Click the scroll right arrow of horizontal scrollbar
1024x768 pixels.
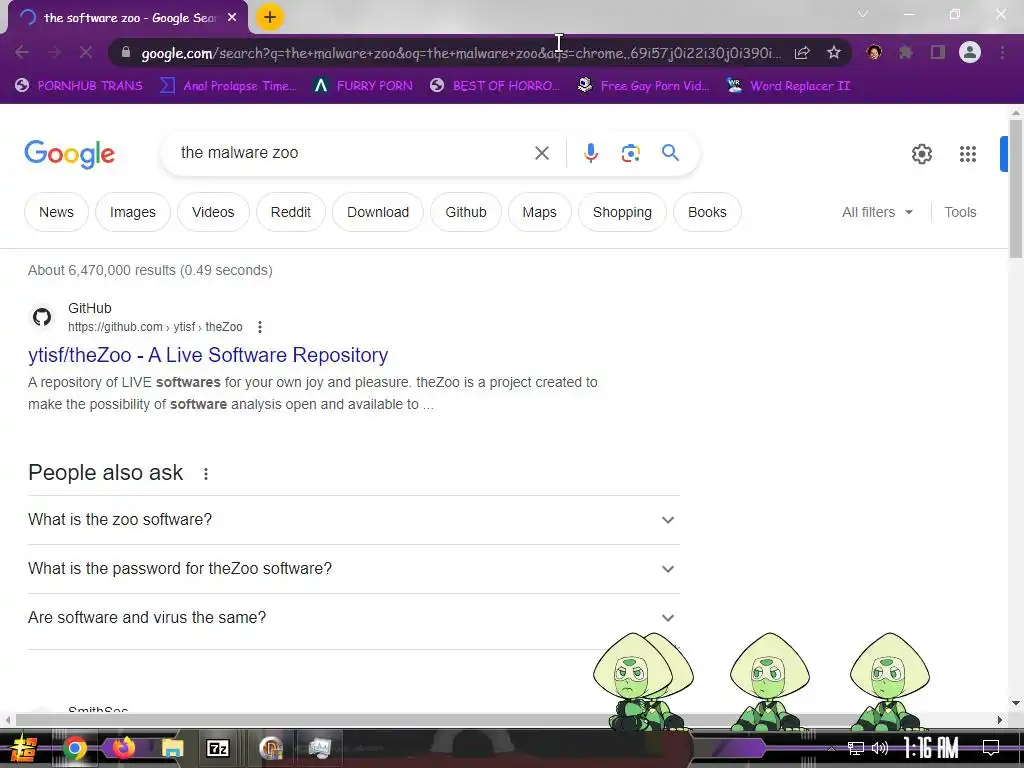click(1000, 720)
